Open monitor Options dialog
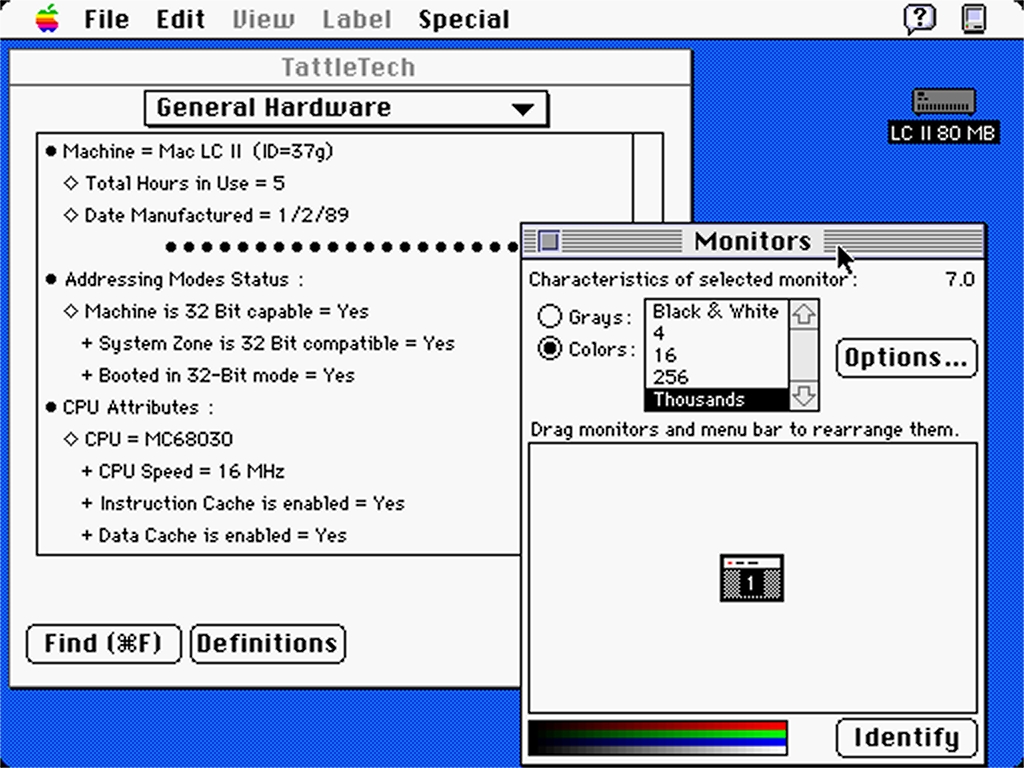Screen dimensions: 1024x768 click(905, 357)
